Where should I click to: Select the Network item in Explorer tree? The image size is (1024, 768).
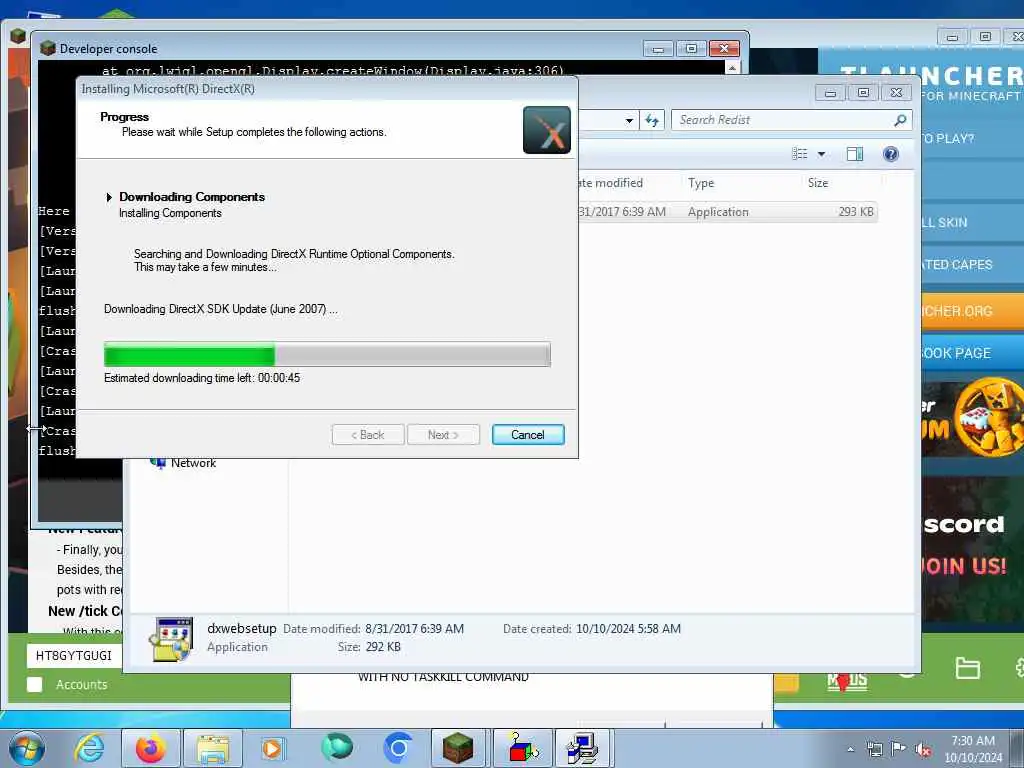(193, 463)
